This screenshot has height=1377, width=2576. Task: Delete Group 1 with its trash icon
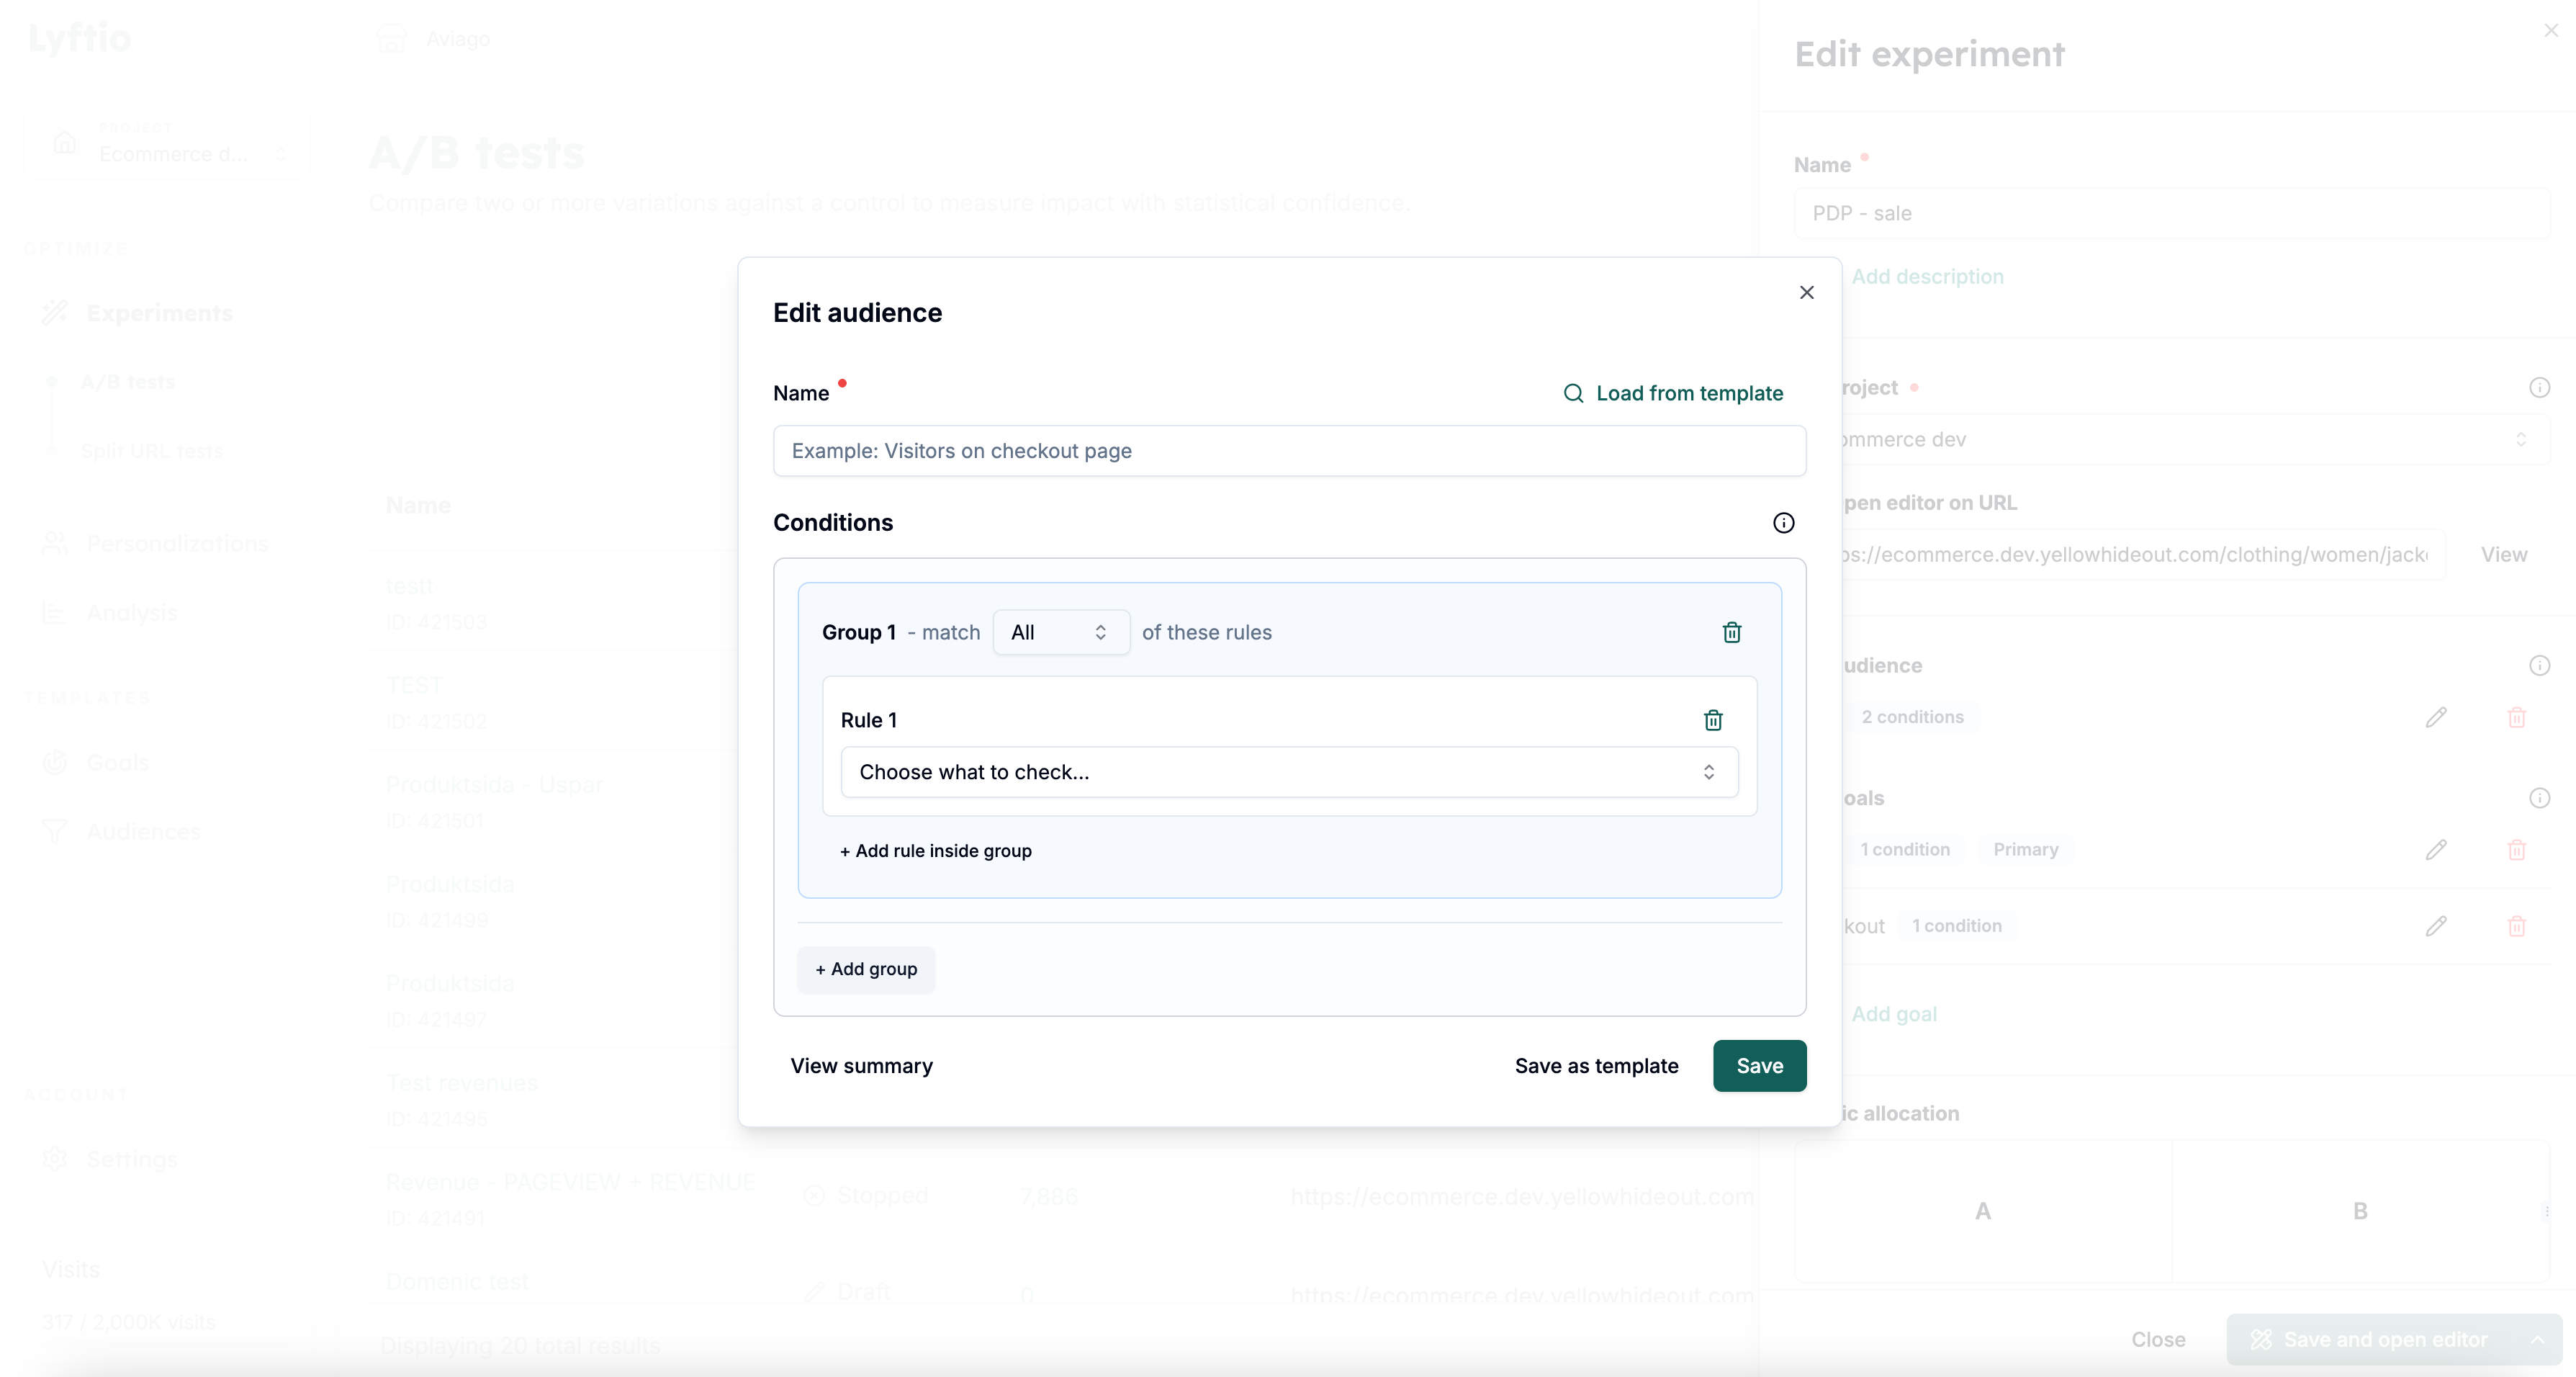pos(1732,632)
